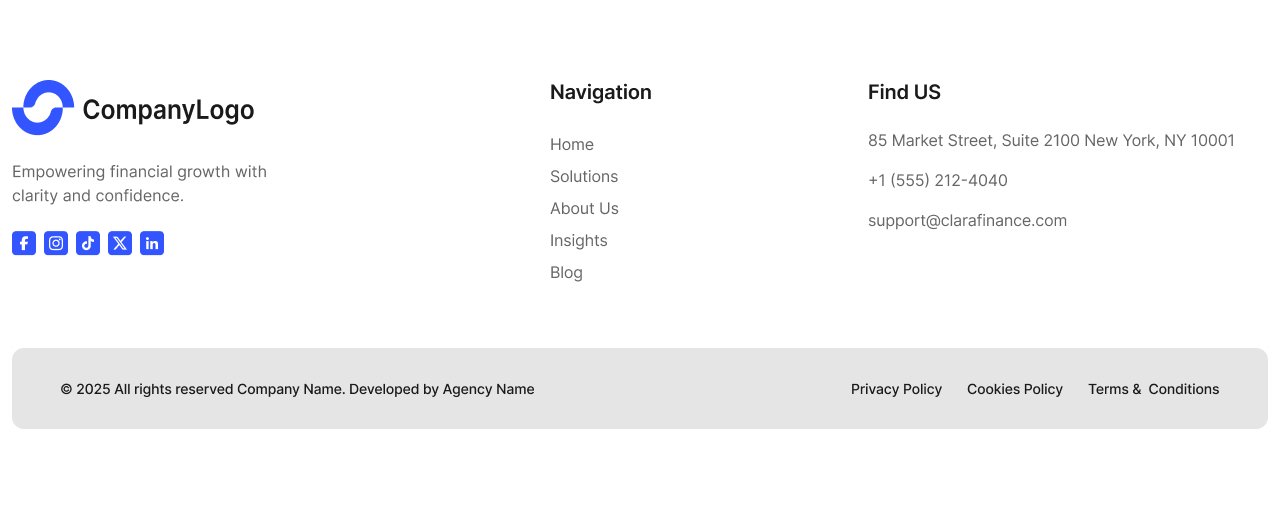Go to the Home navigation link
1280x509 pixels.
[572, 145]
